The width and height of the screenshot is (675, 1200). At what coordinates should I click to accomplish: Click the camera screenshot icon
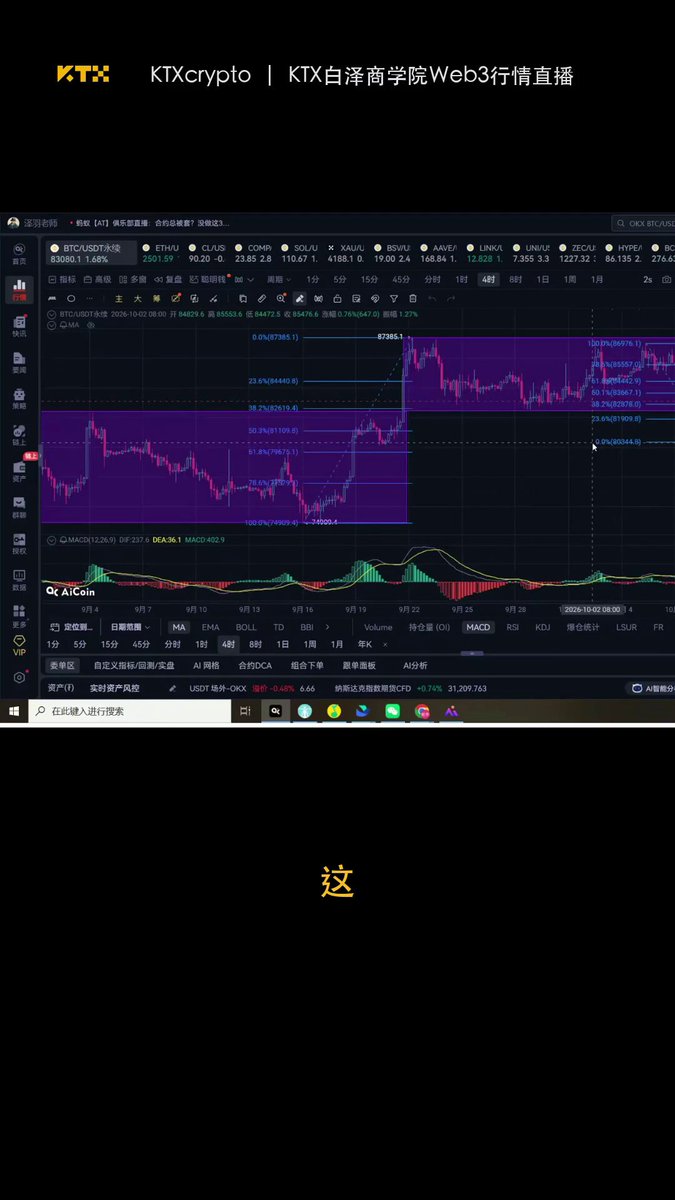click(x=667, y=280)
